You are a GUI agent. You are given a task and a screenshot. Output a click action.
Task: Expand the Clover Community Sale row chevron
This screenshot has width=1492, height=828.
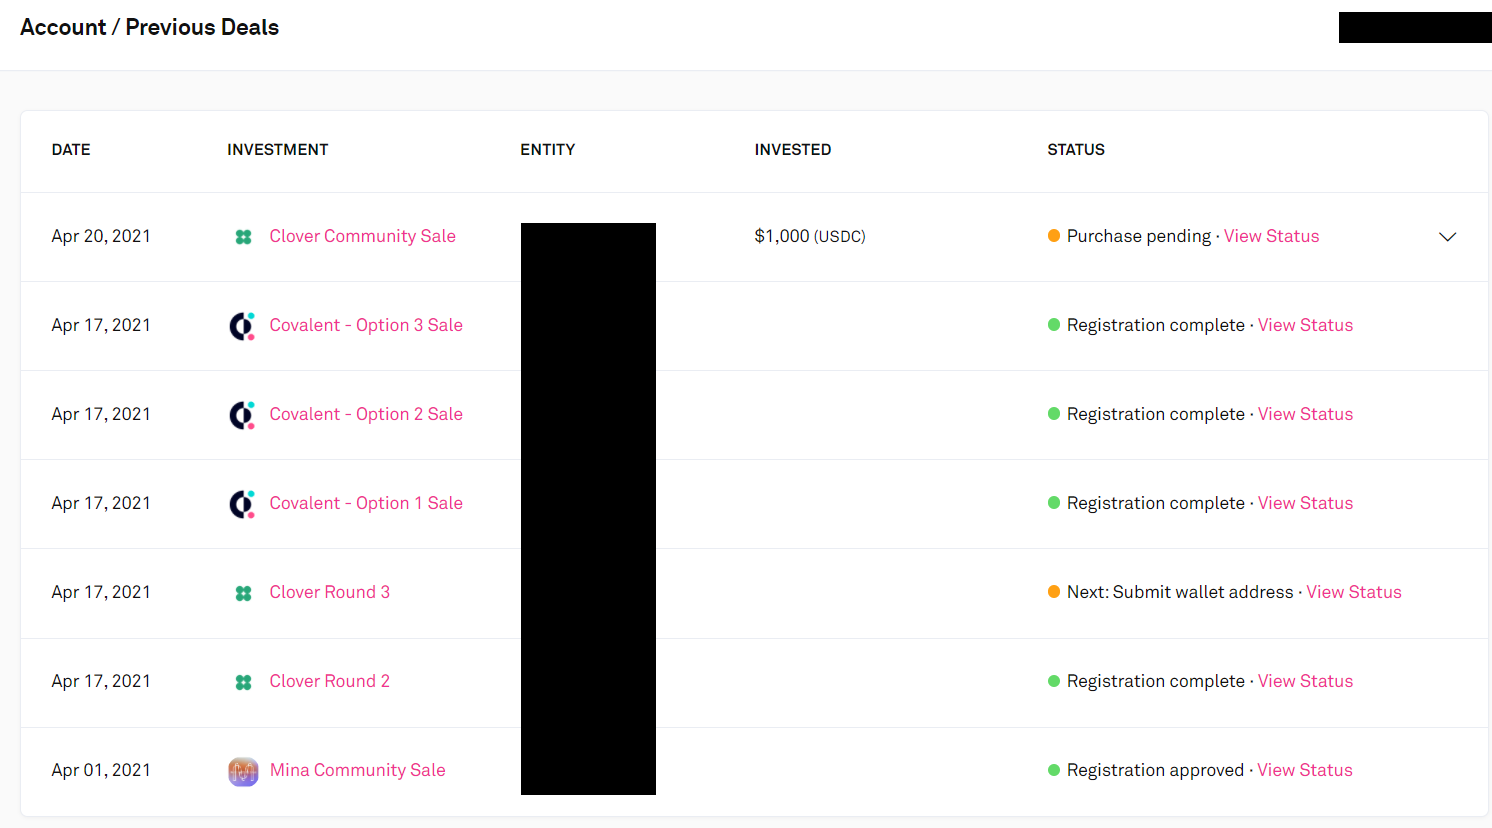pyautogui.click(x=1447, y=237)
